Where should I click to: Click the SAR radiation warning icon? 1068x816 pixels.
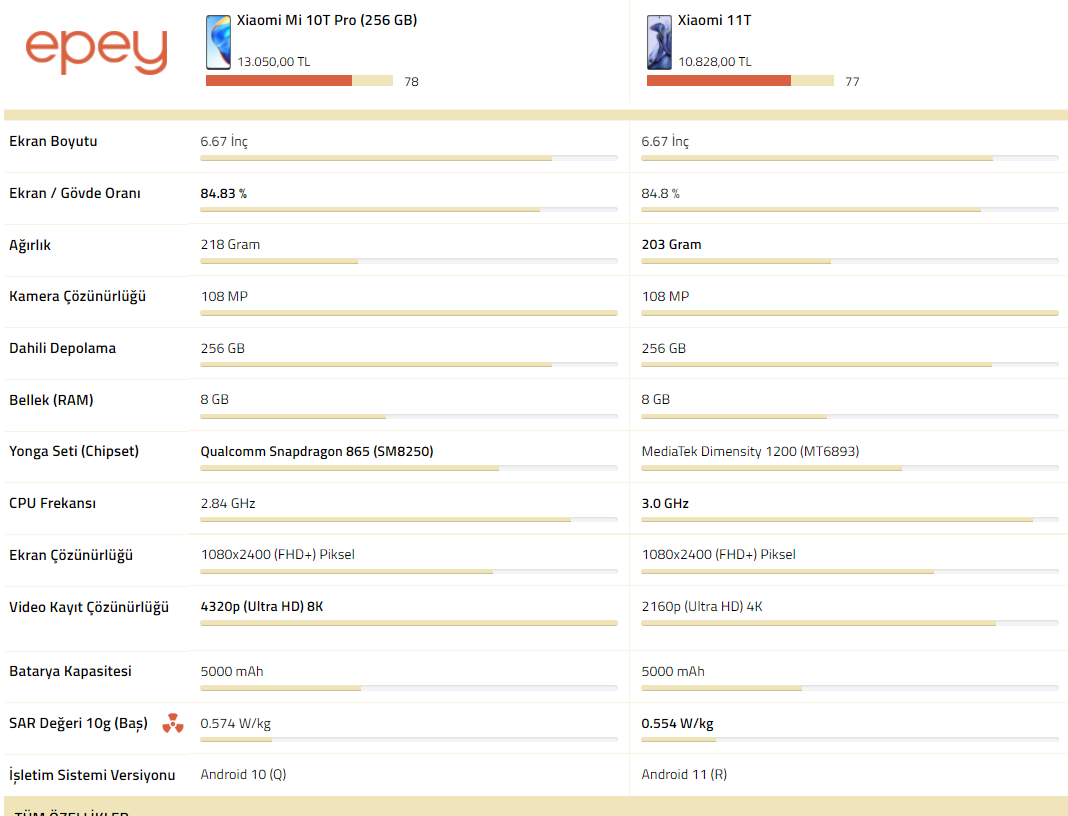pyautogui.click(x=173, y=723)
